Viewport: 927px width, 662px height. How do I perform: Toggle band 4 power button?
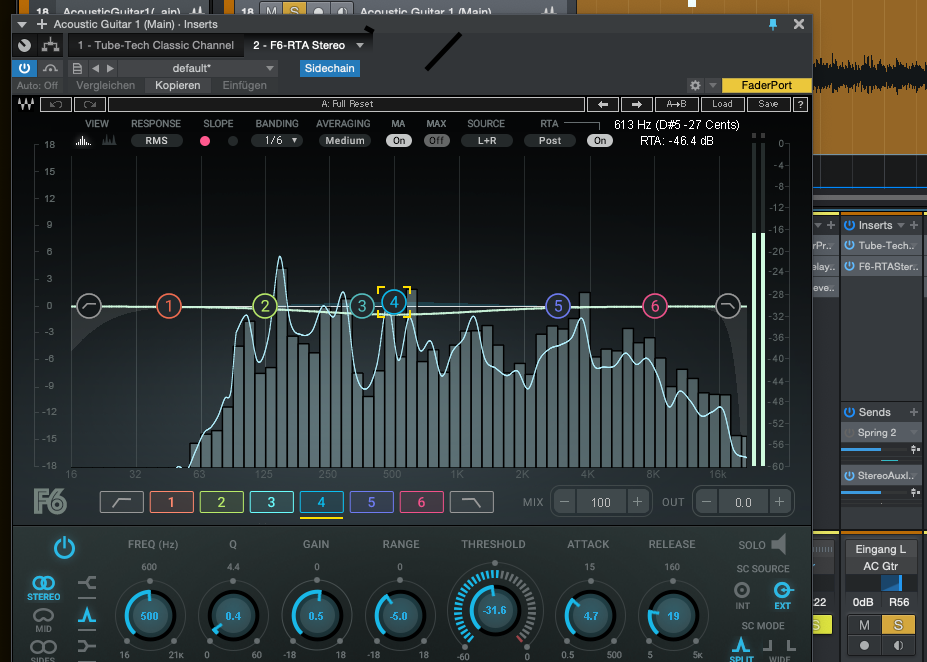[64, 548]
